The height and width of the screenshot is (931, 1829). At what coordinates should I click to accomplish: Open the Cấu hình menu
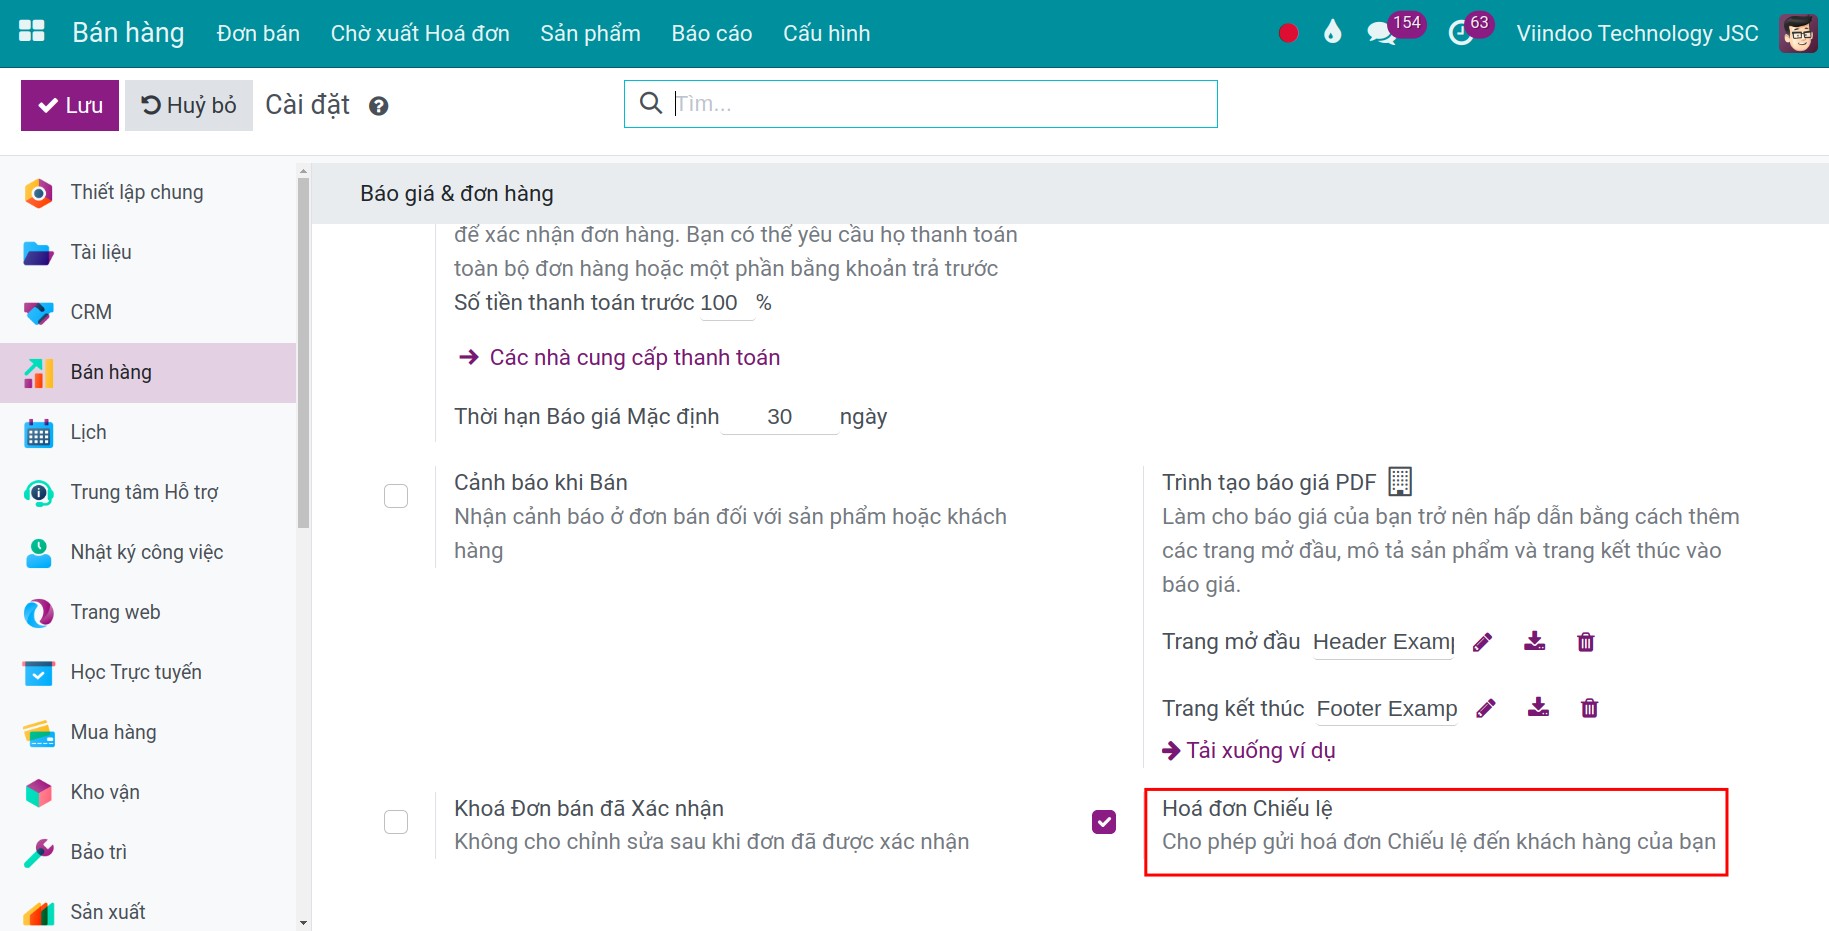(x=826, y=33)
